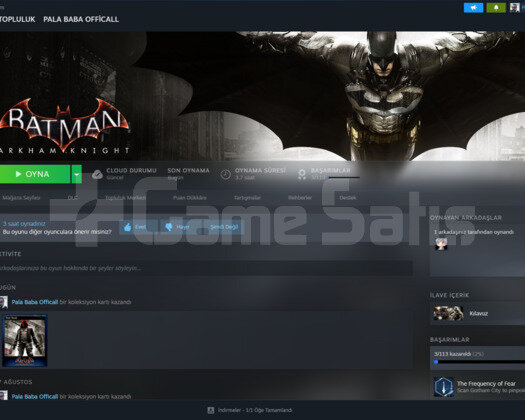This screenshot has height=420, width=525.
Task: Click the activity status input field
Action: click(x=206, y=268)
